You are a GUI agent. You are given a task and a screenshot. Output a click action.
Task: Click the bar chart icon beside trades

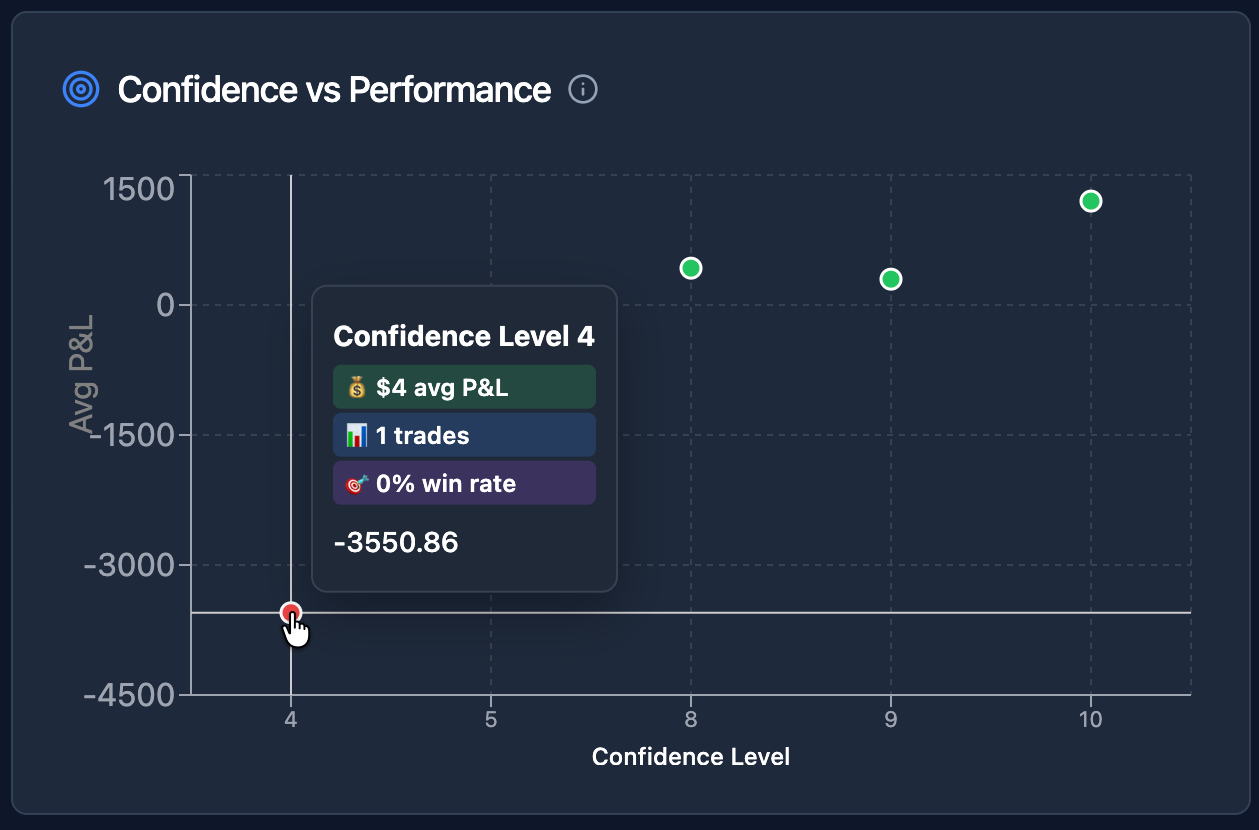357,436
